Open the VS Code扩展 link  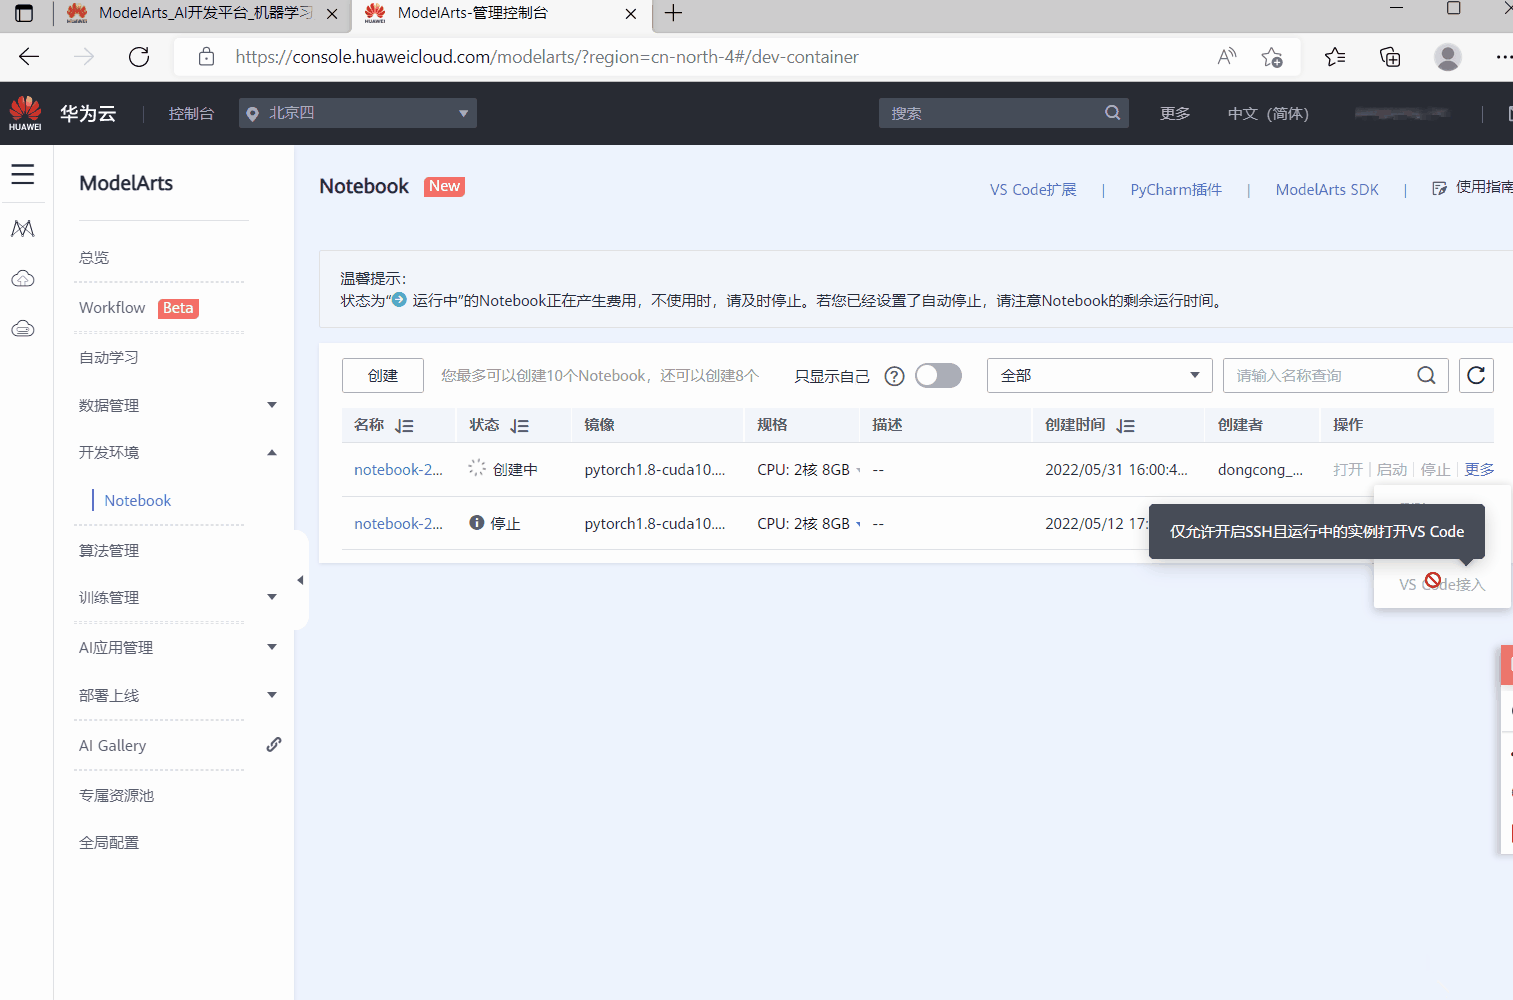click(x=1032, y=190)
